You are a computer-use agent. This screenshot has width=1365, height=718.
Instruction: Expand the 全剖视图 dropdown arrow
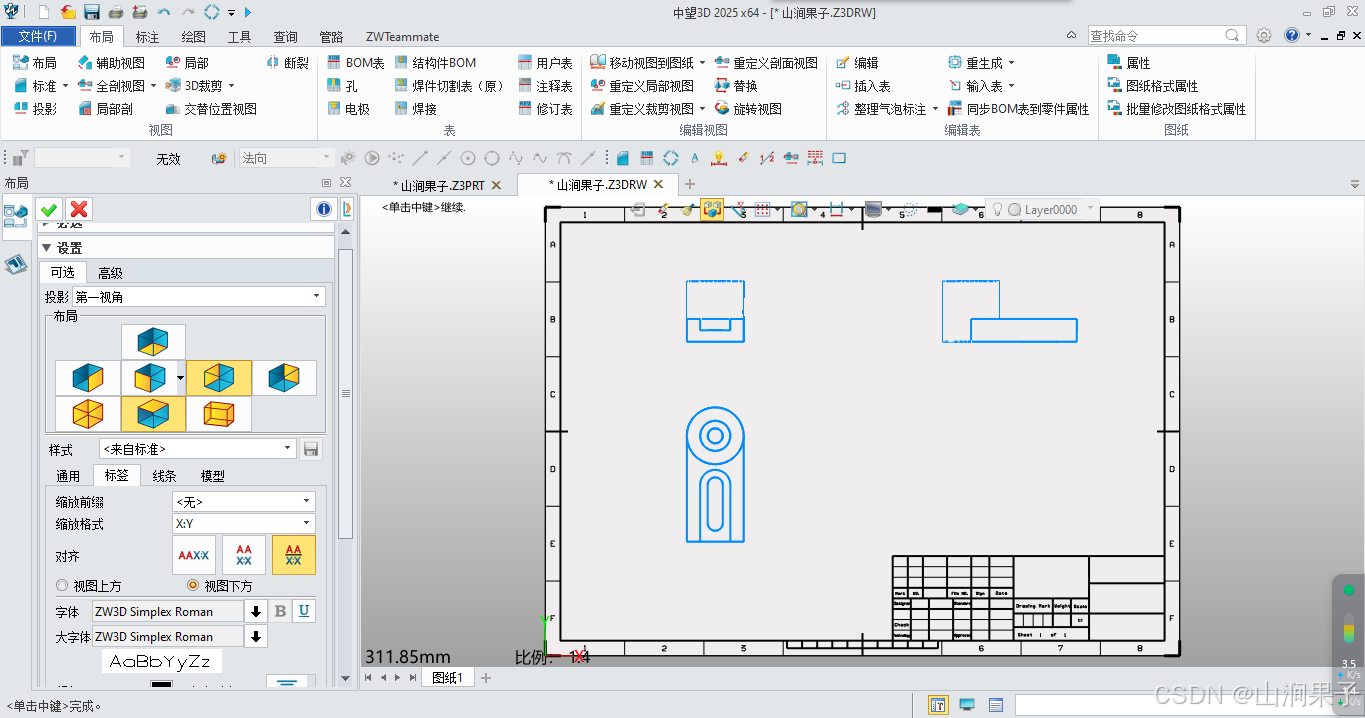click(153, 86)
